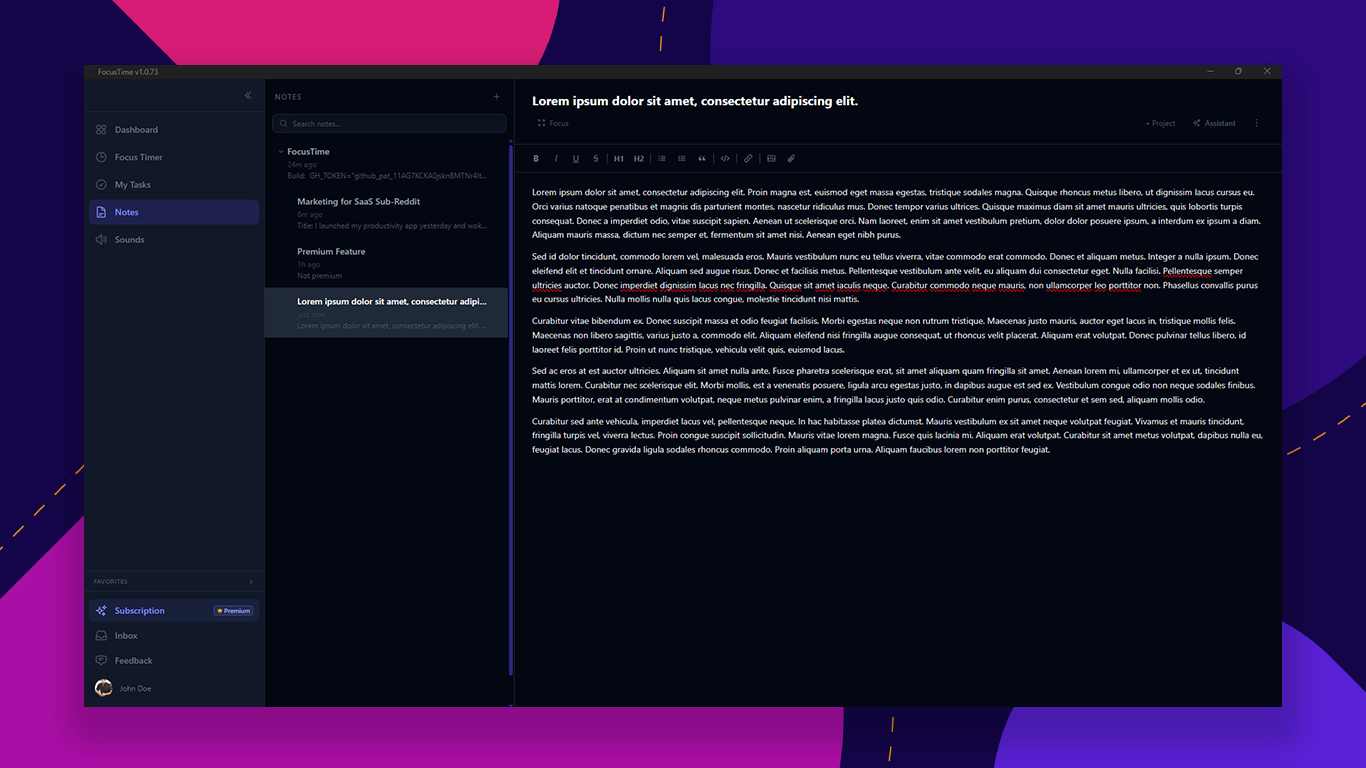Toggle italic formatting in the toolbar

556,159
